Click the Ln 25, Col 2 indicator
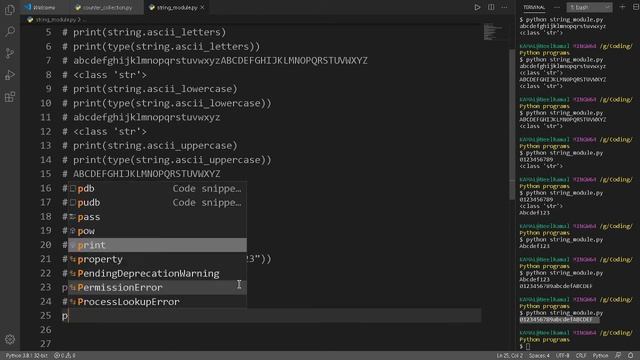 click(x=509, y=356)
